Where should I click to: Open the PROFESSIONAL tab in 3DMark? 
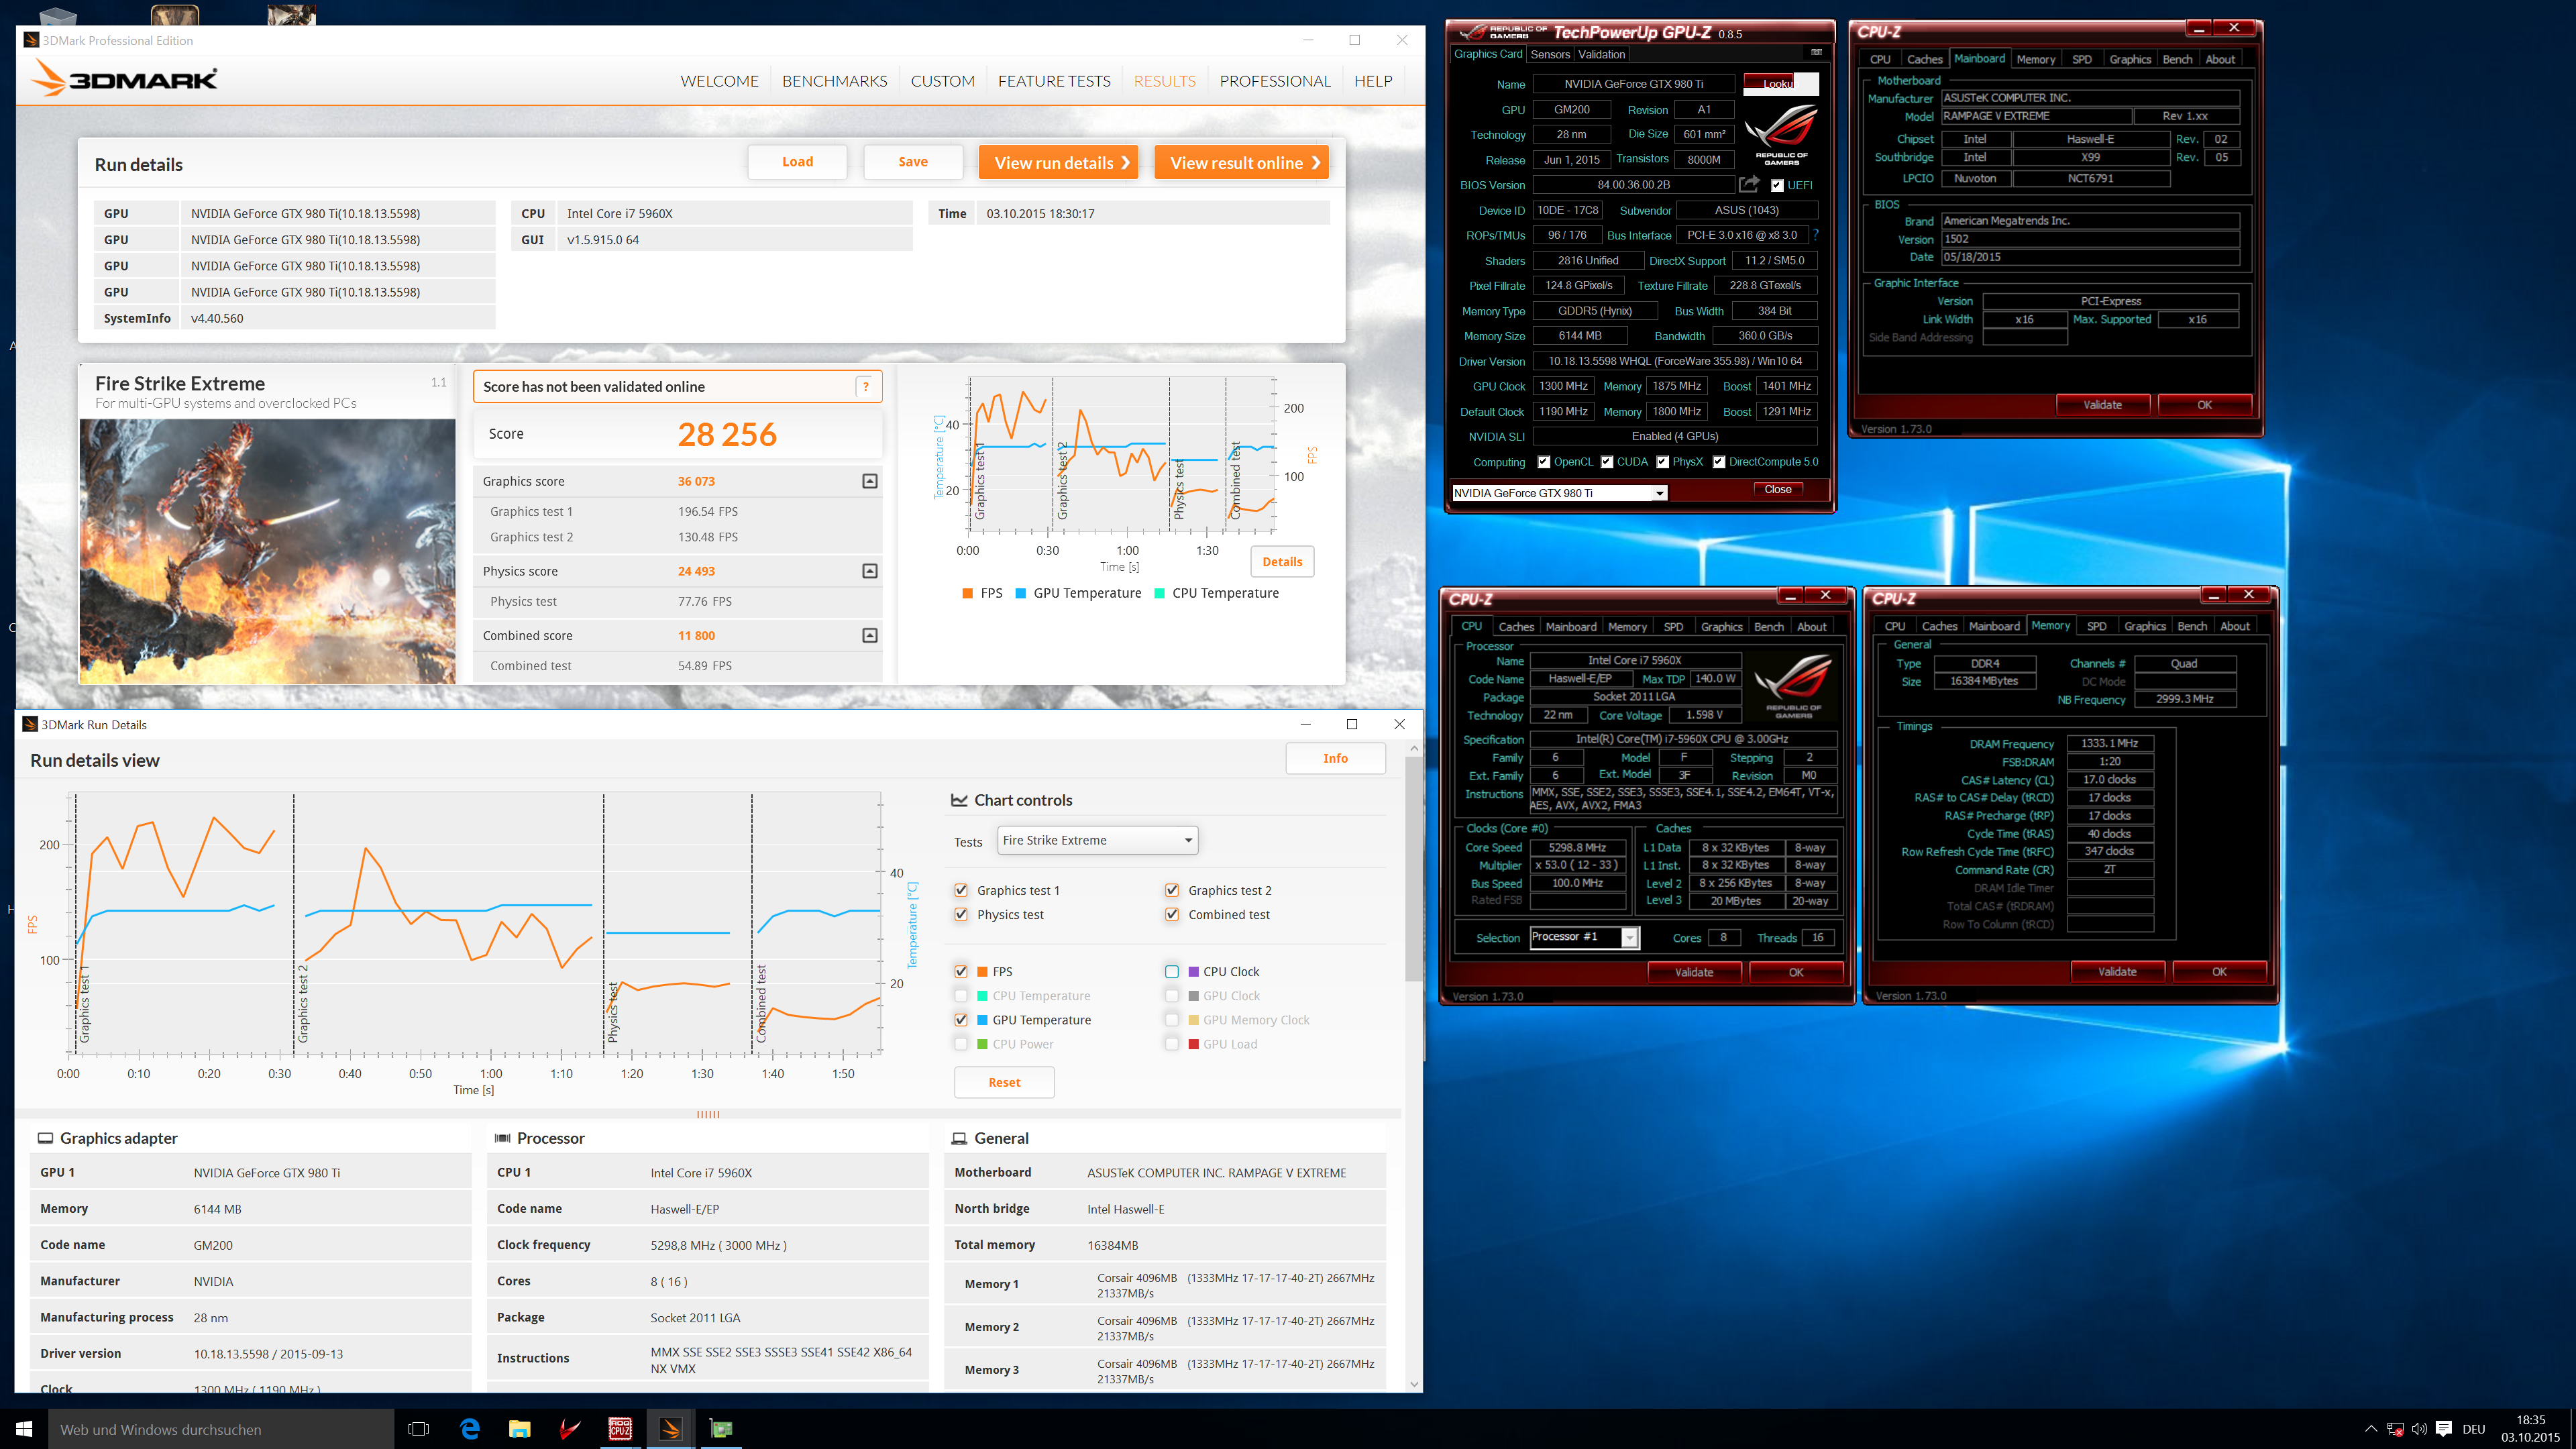pos(1275,81)
